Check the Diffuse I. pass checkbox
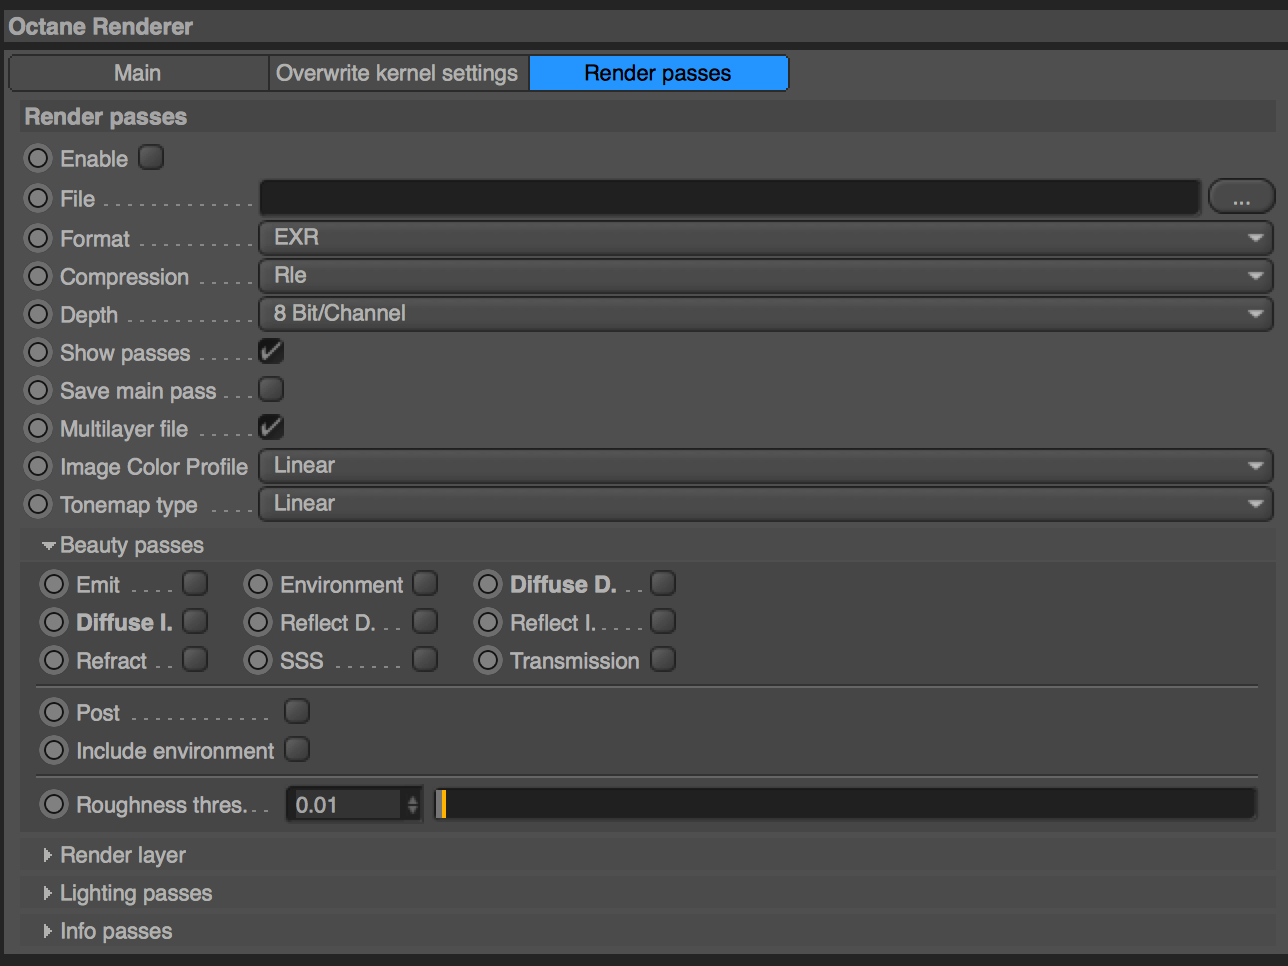 point(195,621)
